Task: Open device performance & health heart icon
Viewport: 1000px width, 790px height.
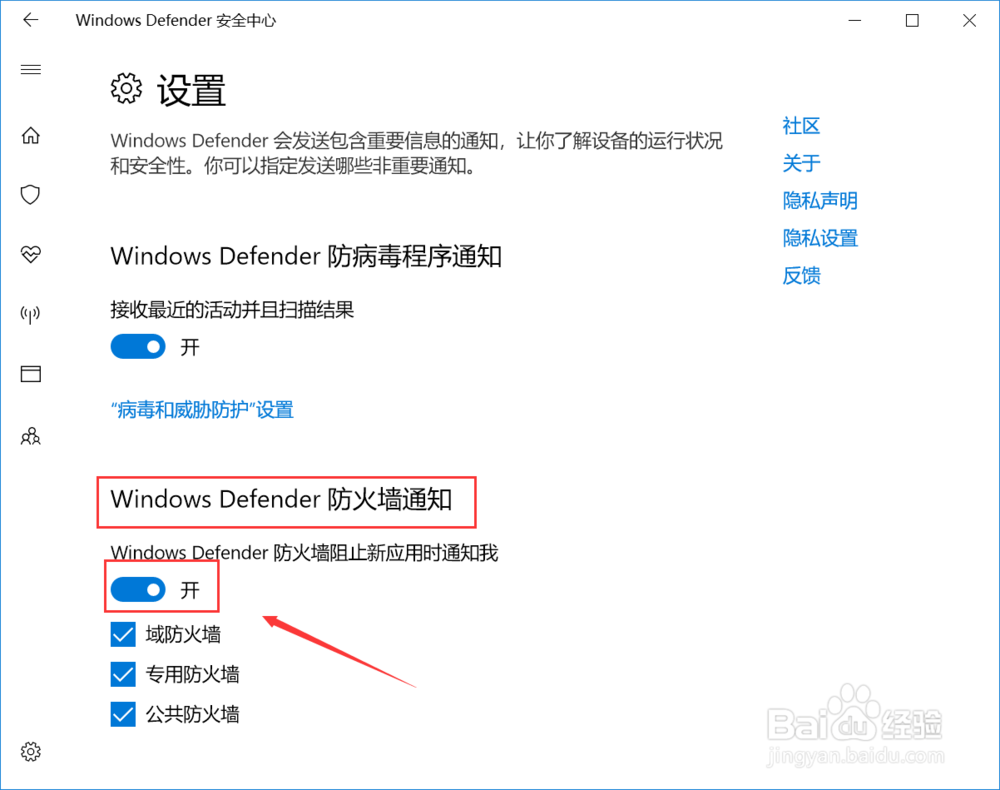Action: tap(31, 254)
